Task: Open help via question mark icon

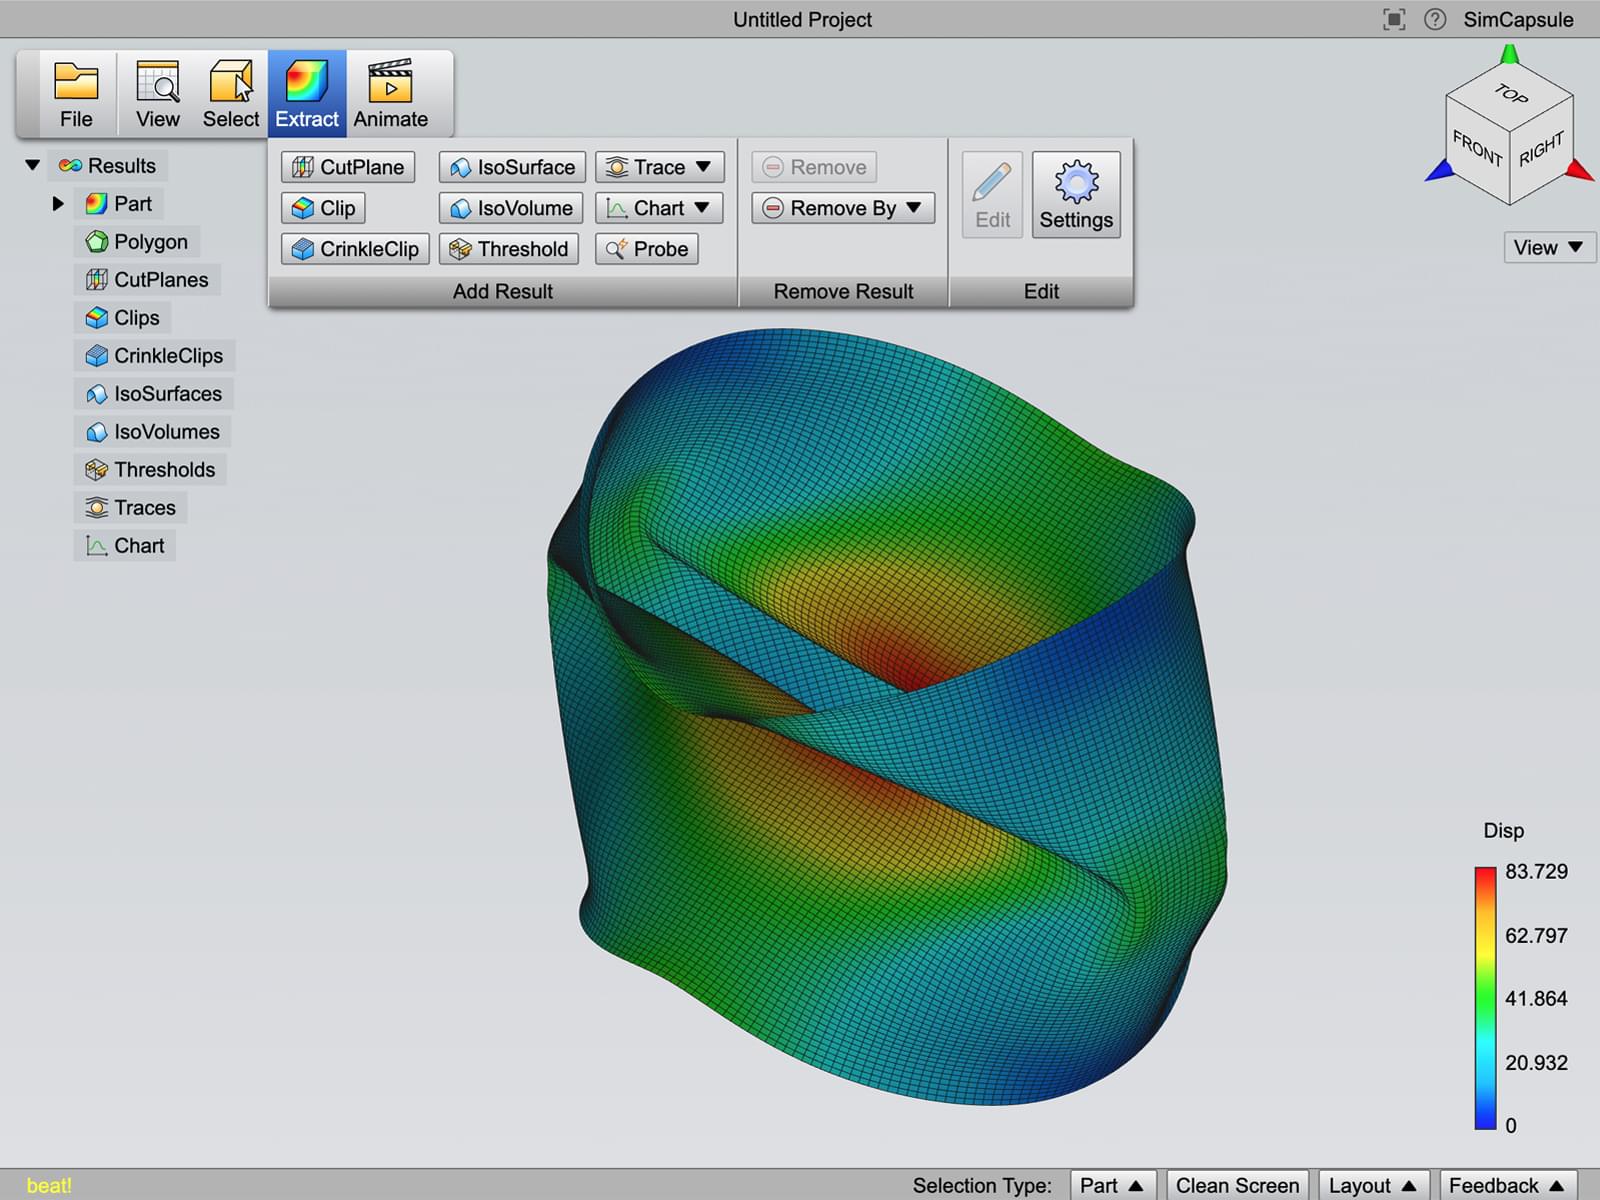Action: pyautogui.click(x=1435, y=19)
